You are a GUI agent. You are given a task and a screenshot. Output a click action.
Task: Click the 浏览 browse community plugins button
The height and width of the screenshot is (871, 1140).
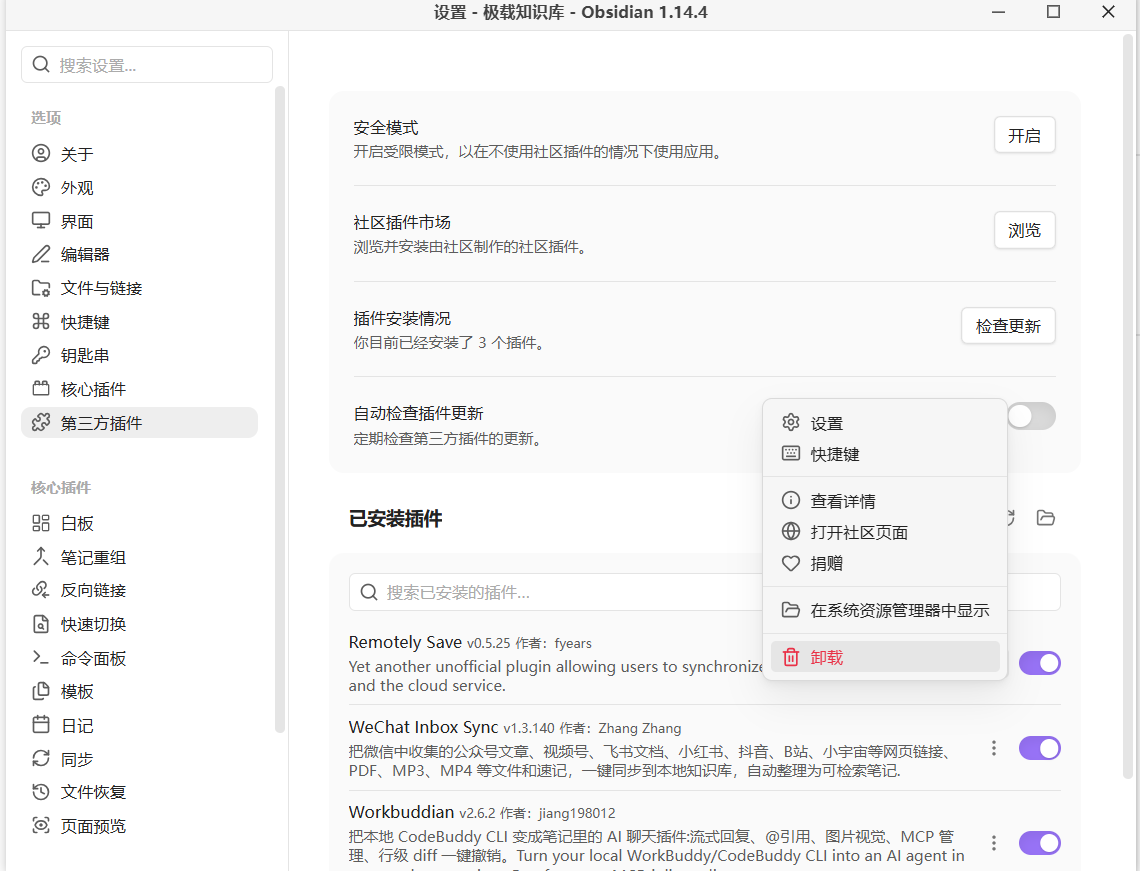[1024, 230]
